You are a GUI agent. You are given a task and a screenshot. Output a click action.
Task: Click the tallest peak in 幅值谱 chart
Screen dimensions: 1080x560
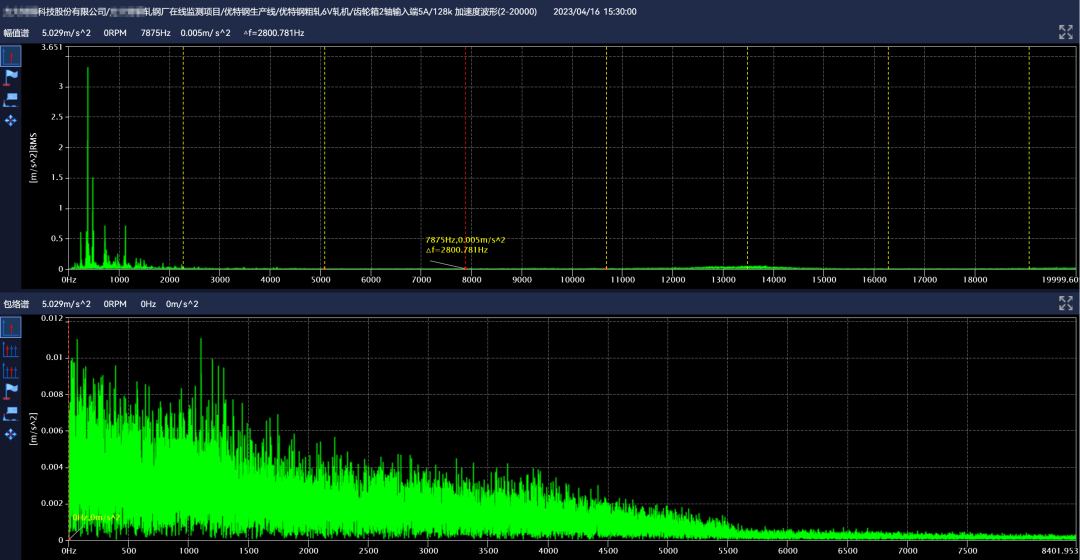(x=88, y=68)
